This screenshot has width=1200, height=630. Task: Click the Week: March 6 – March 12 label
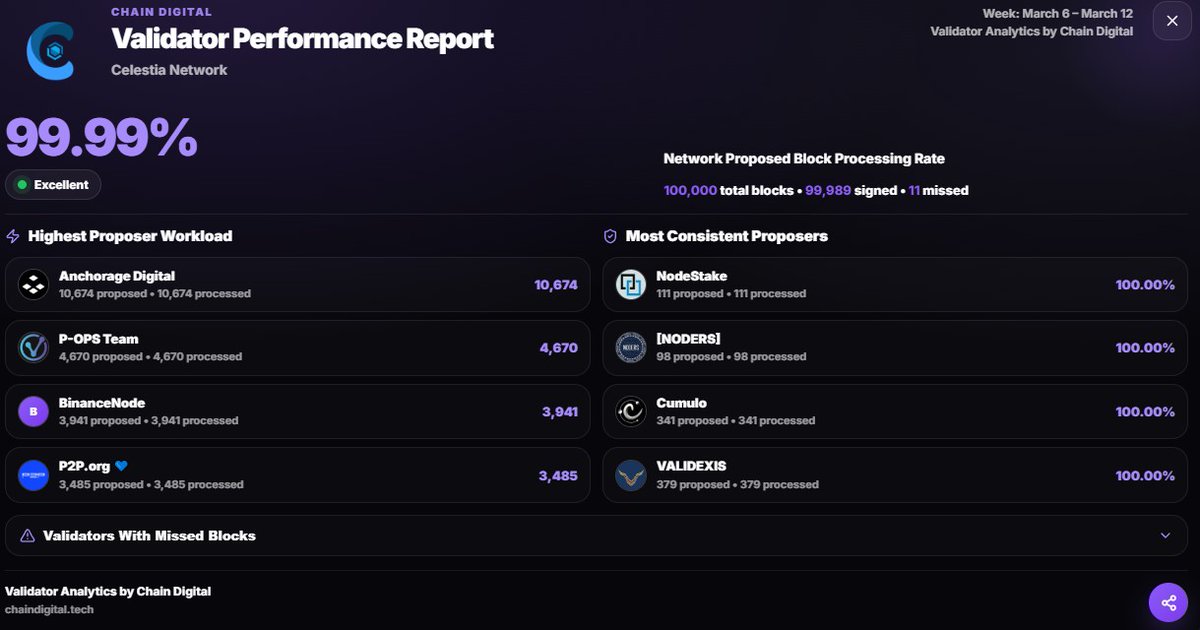coord(1058,14)
